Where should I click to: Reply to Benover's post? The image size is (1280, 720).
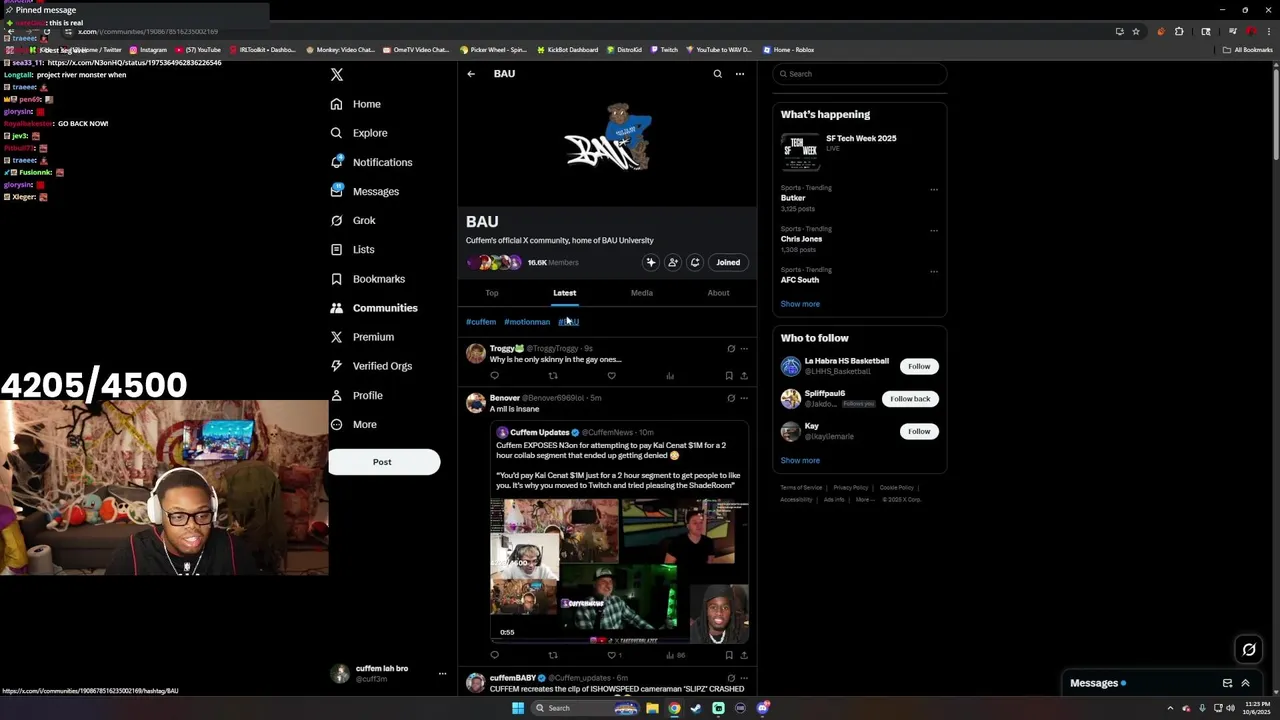[494, 655]
